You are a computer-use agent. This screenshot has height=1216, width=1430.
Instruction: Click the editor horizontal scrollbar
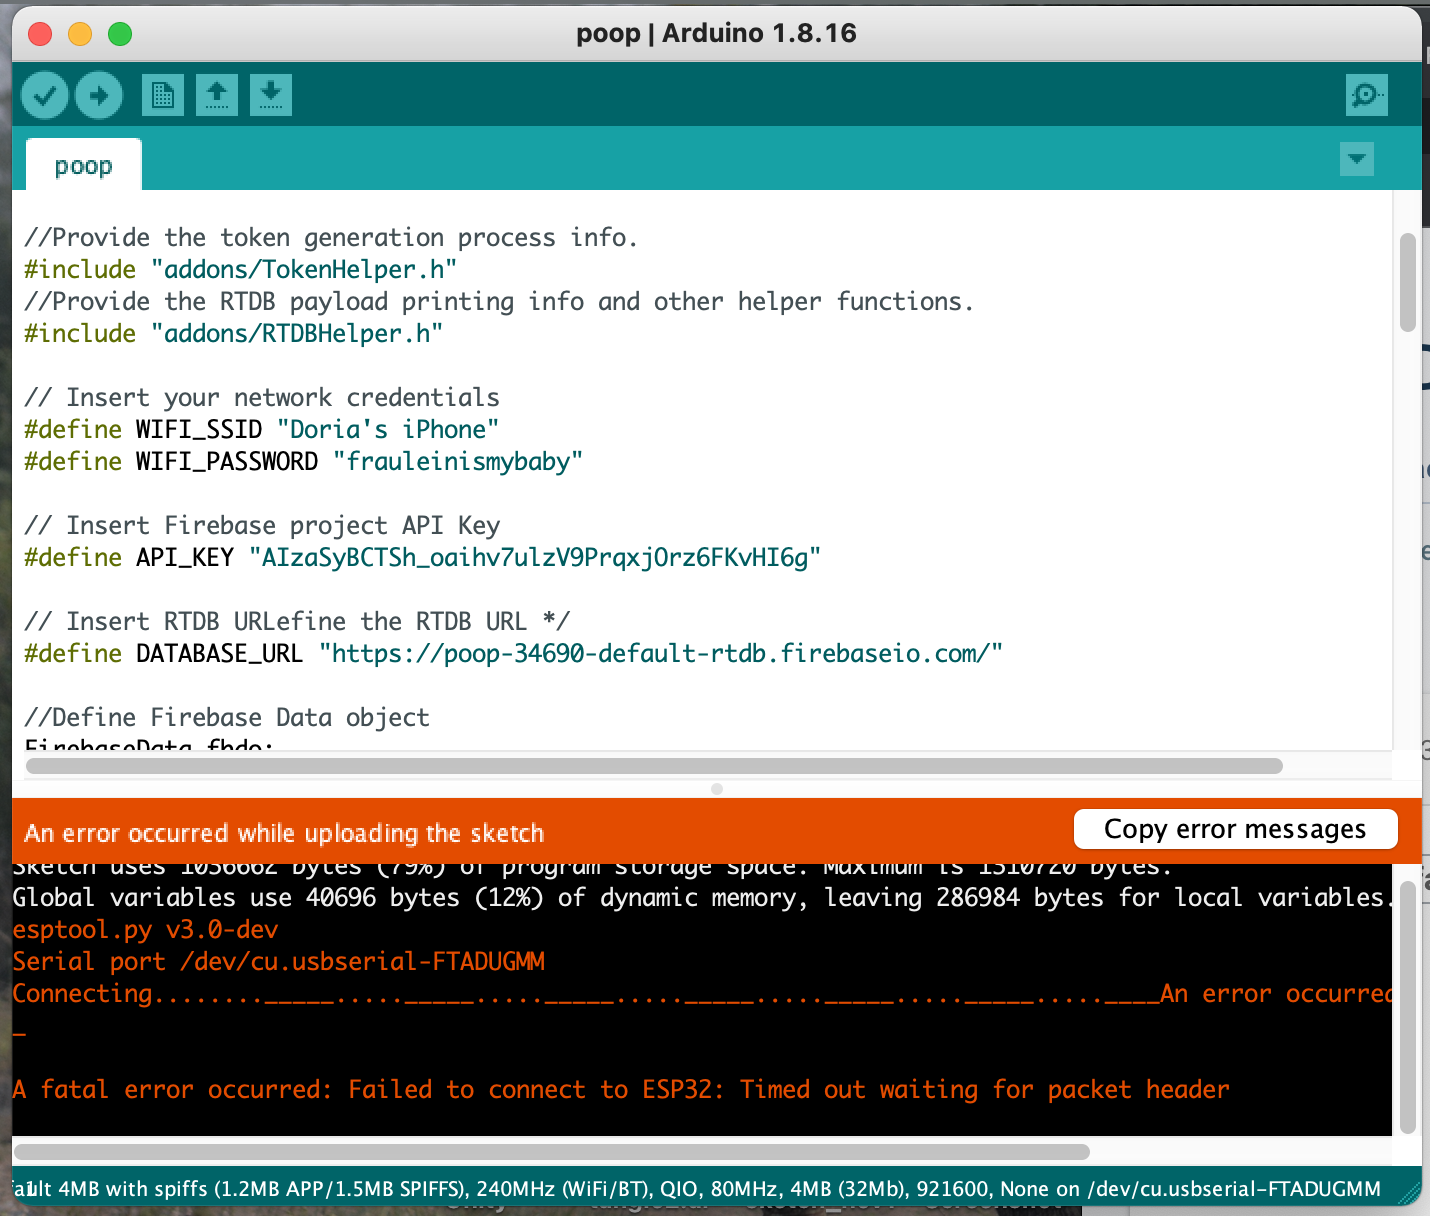(654, 766)
